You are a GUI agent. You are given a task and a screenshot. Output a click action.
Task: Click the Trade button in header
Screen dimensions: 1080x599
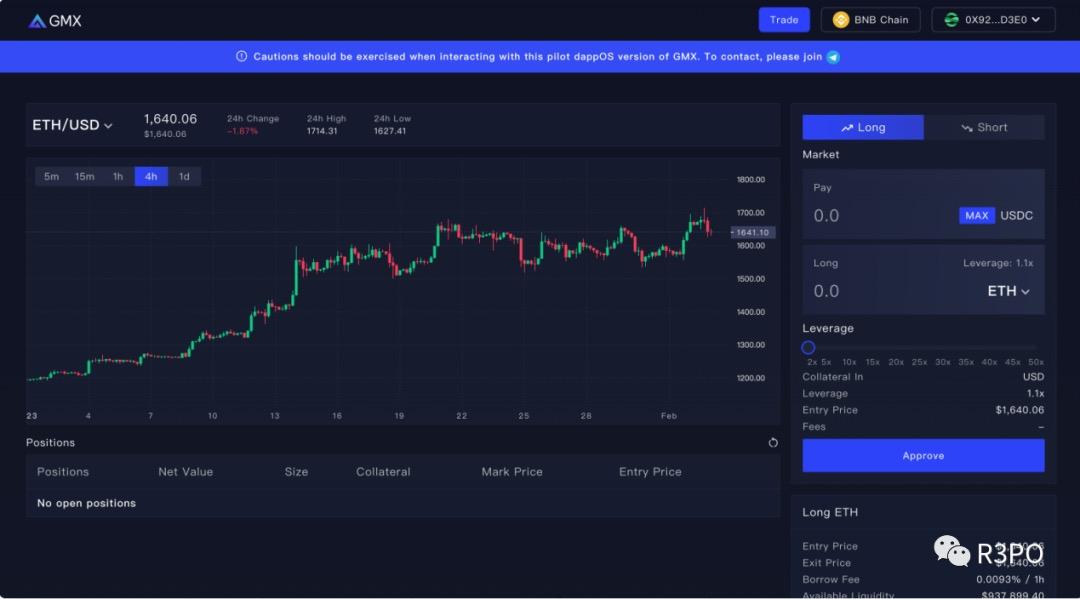[784, 20]
